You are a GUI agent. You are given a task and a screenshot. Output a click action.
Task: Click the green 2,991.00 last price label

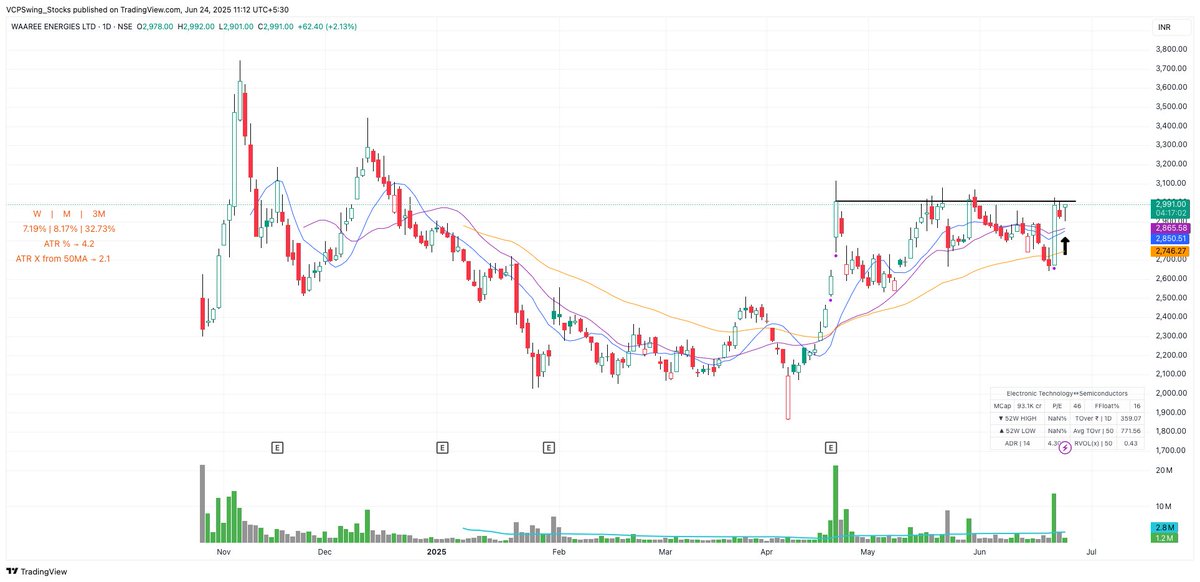tap(1169, 204)
